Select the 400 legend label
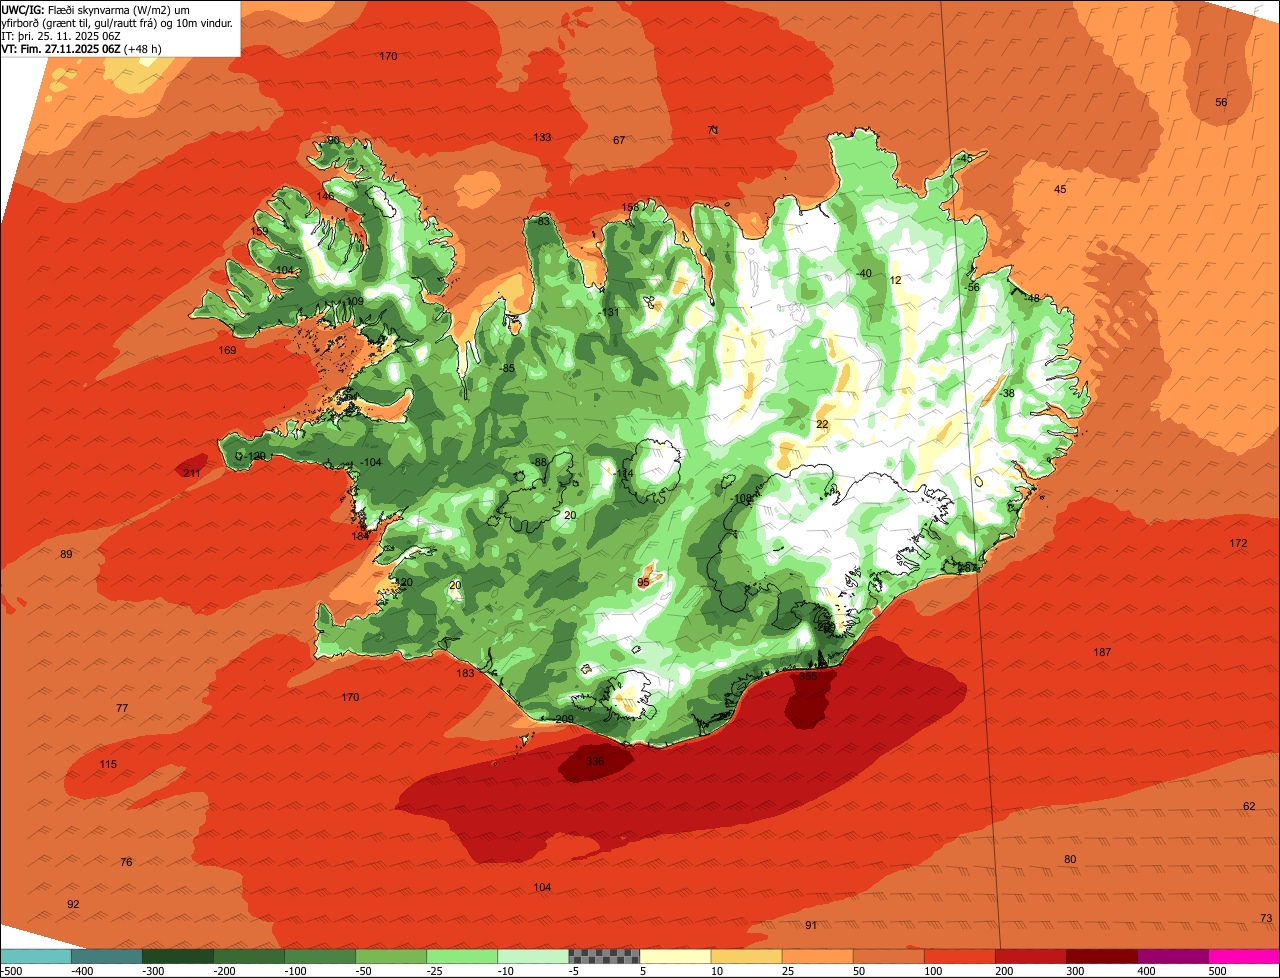Screen dimensions: 1280x978 1146,970
